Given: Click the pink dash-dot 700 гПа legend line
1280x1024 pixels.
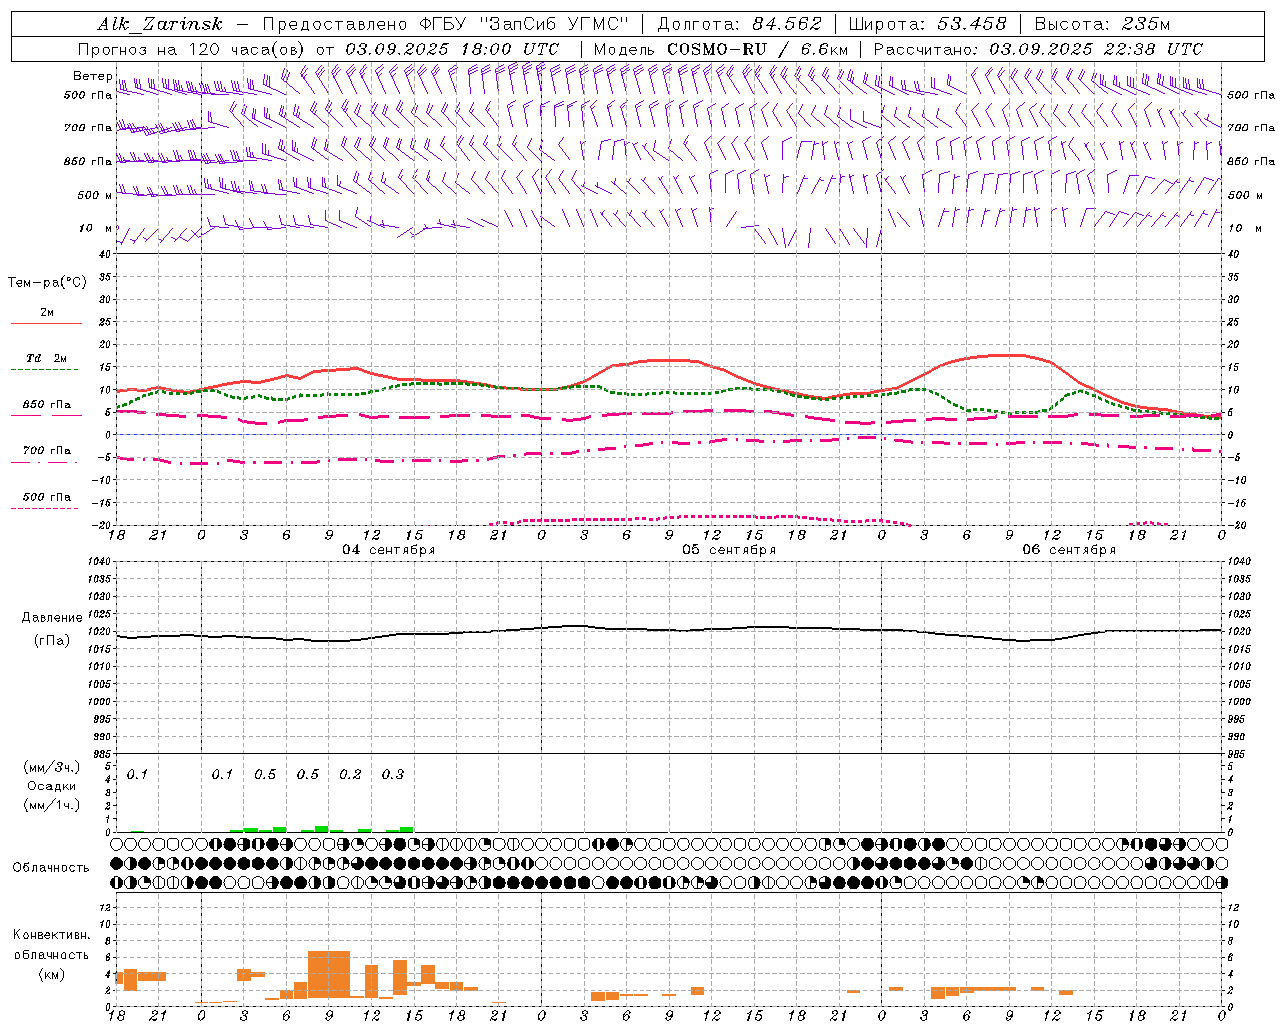Looking at the screenshot, I should point(46,462).
